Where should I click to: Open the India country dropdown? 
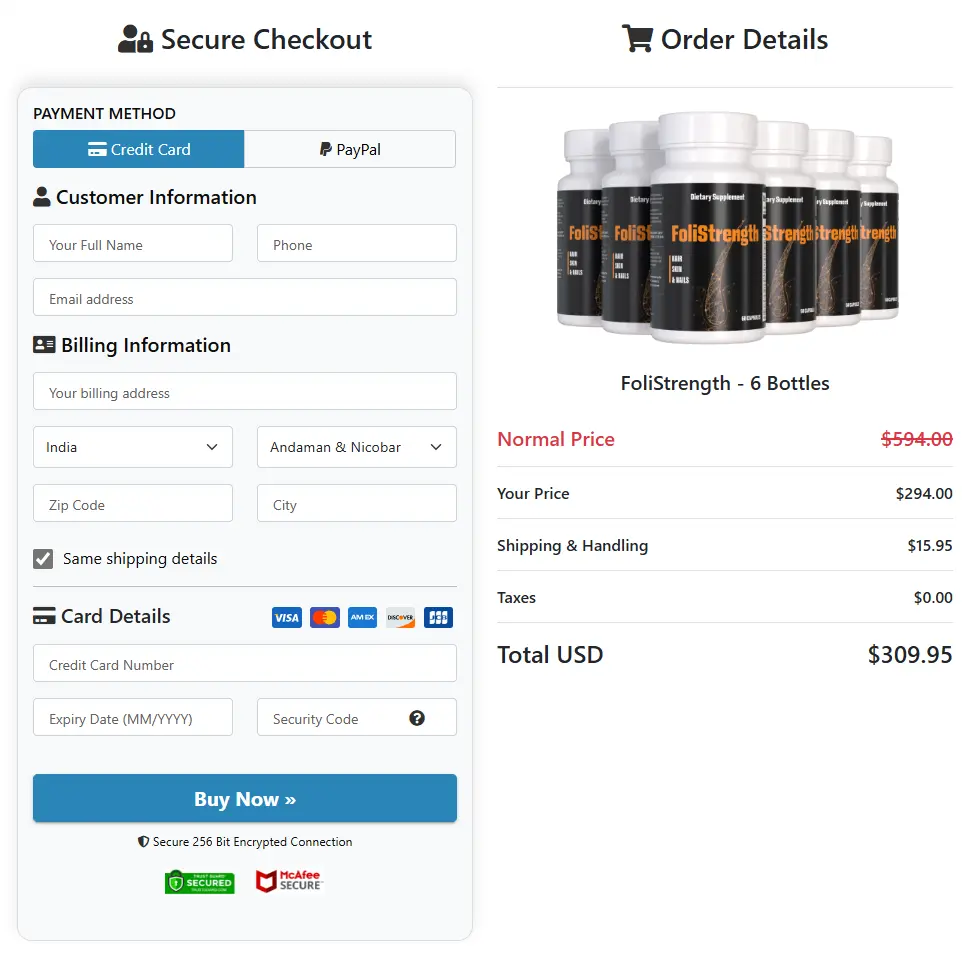click(133, 447)
